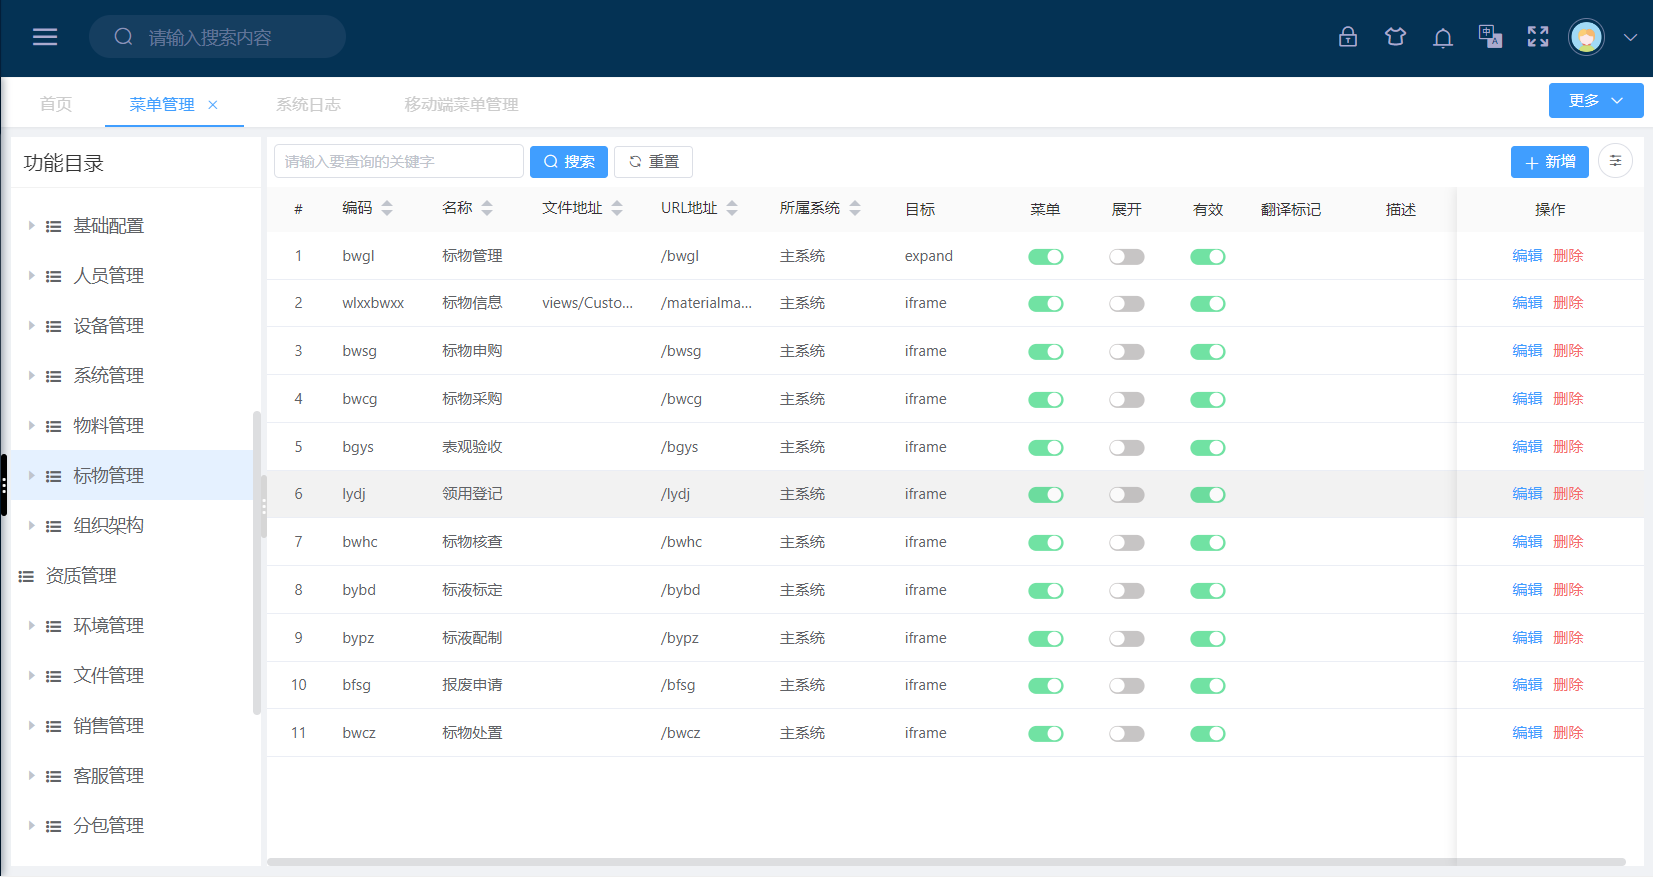Open notifications bell icon
1653x879 pixels.
click(1442, 38)
